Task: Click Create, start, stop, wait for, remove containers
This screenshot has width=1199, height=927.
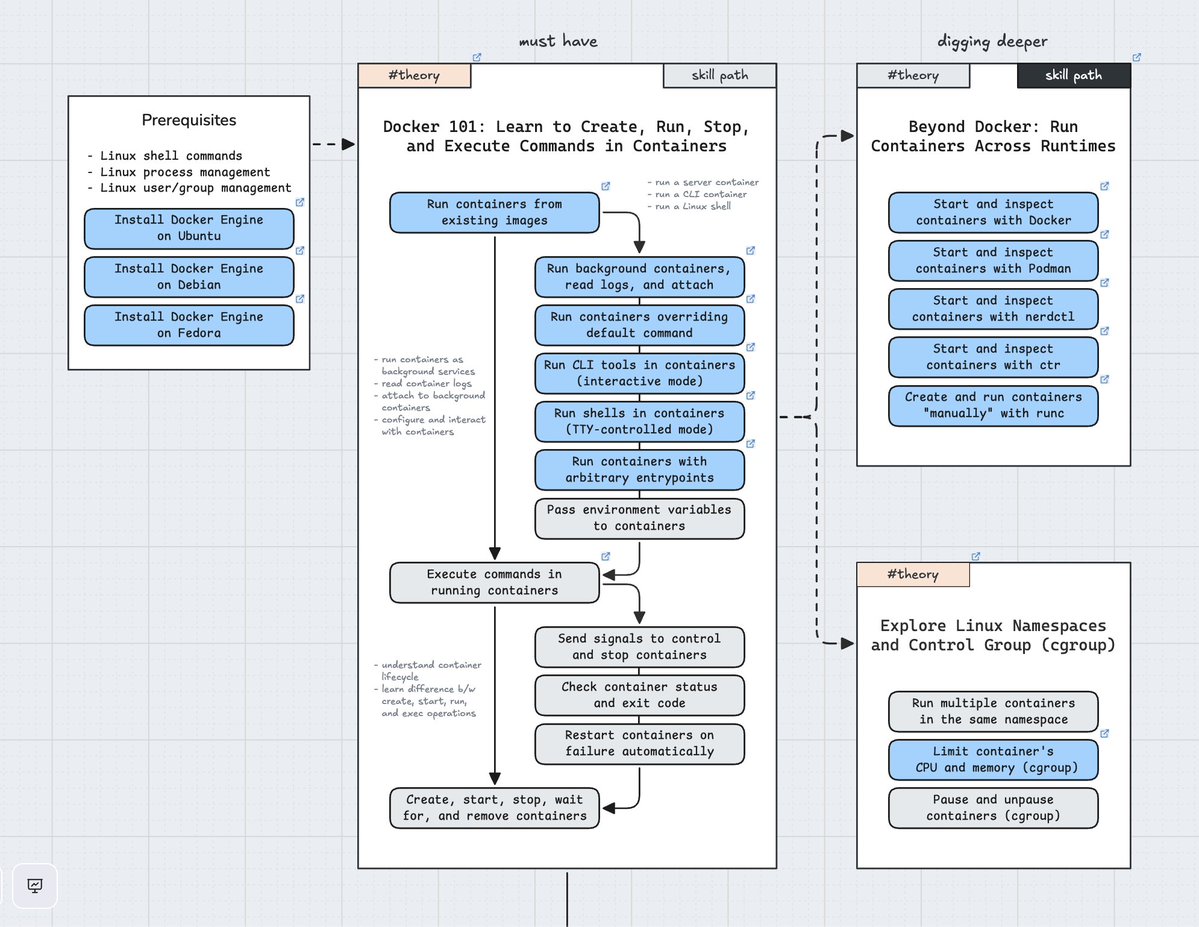Action: [x=495, y=808]
